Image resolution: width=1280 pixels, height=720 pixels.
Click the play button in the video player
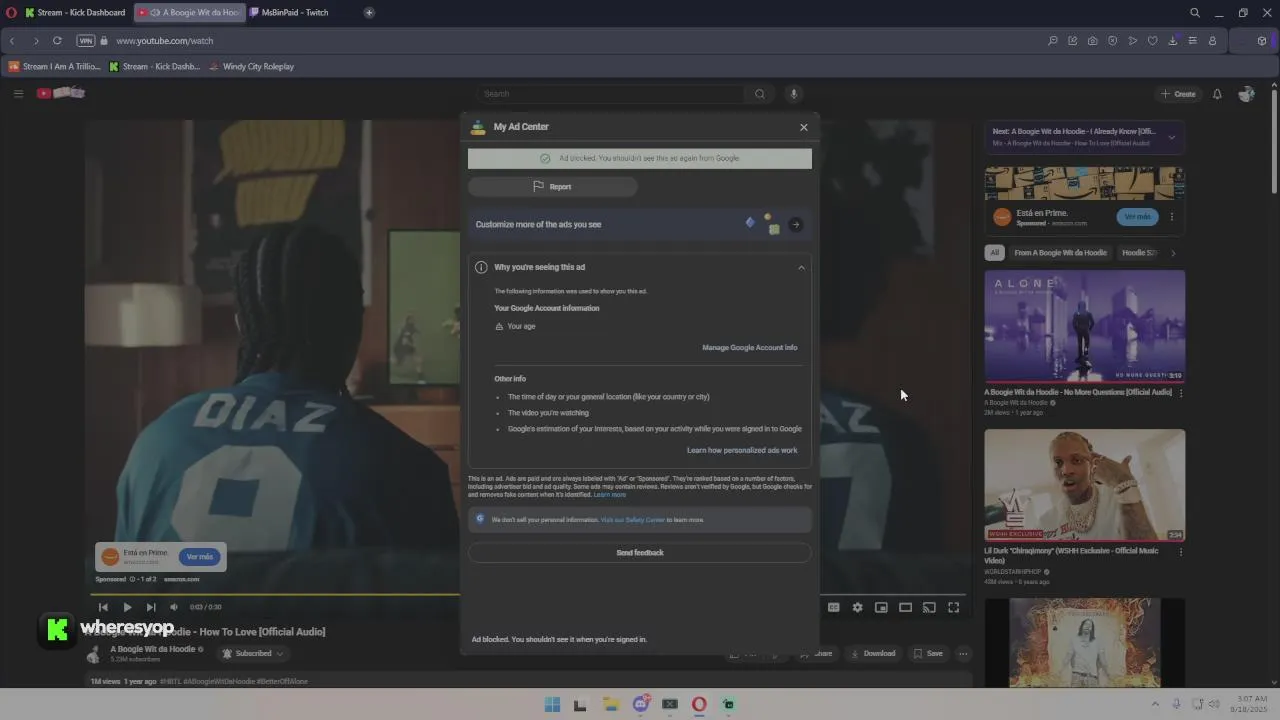coord(127,607)
